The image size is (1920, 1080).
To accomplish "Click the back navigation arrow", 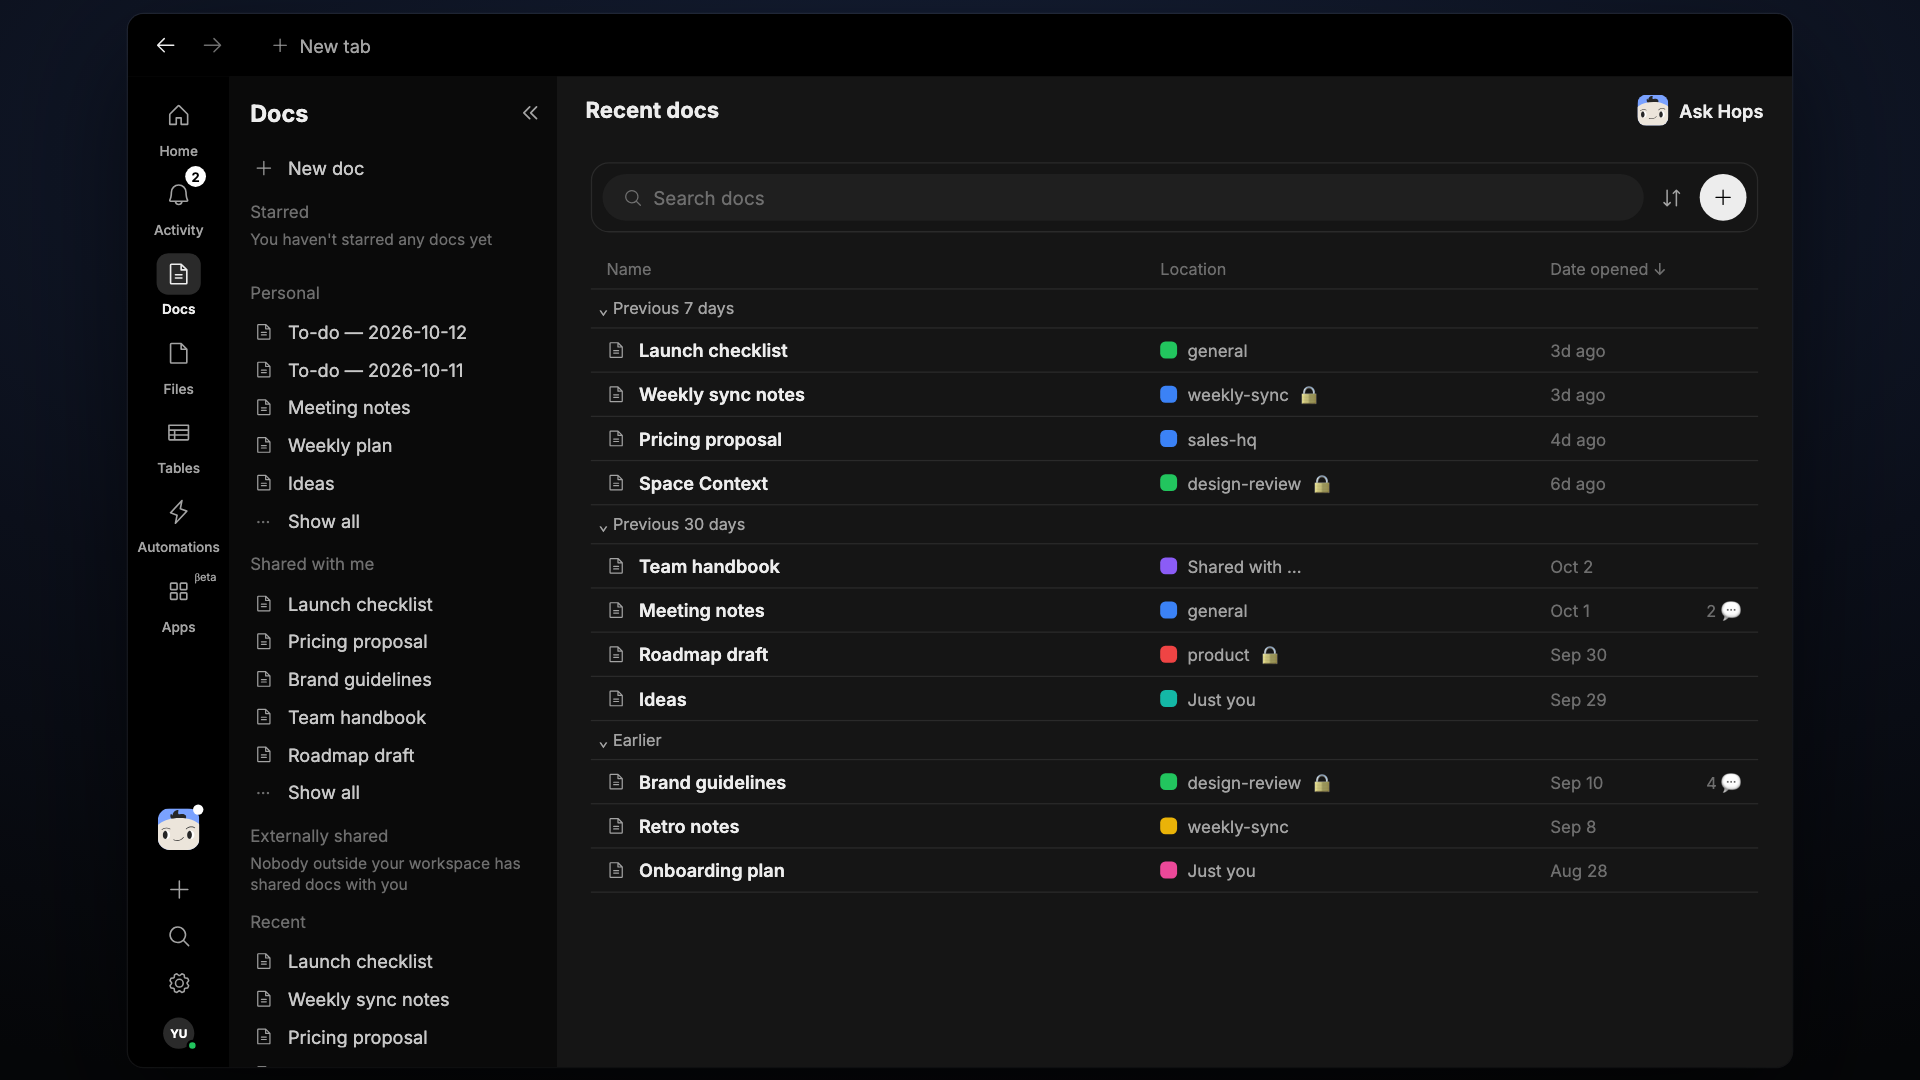I will pos(166,45).
